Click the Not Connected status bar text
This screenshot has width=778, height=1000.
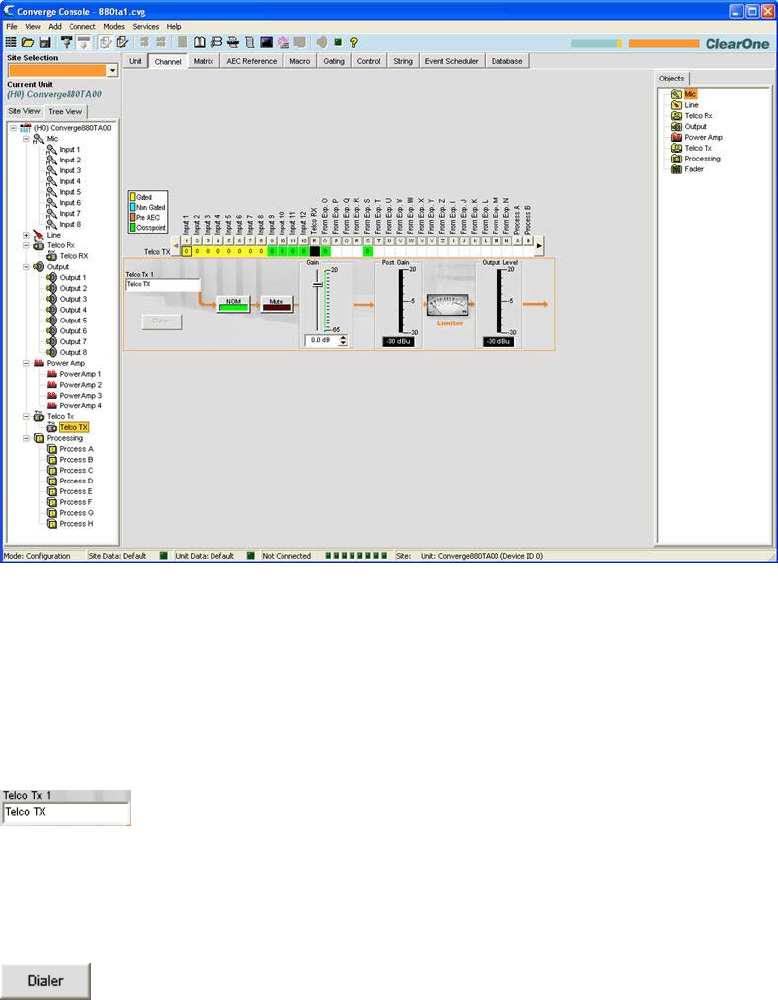click(286, 556)
